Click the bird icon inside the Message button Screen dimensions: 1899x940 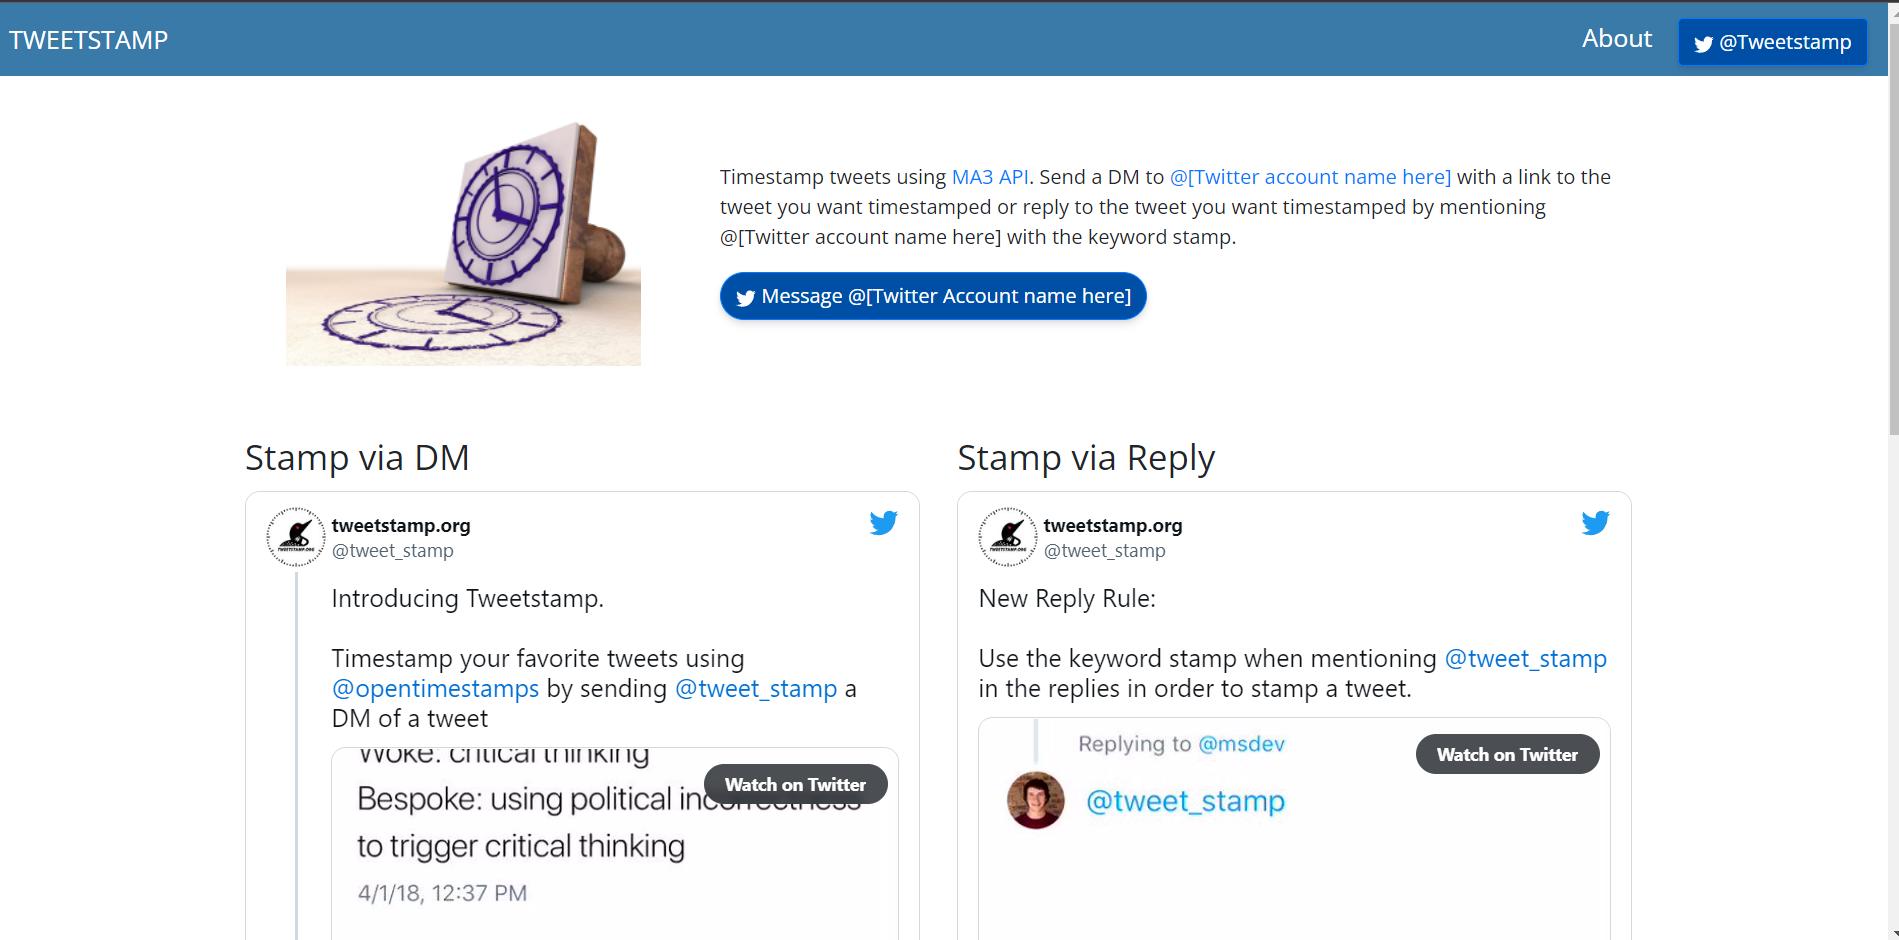tap(745, 298)
